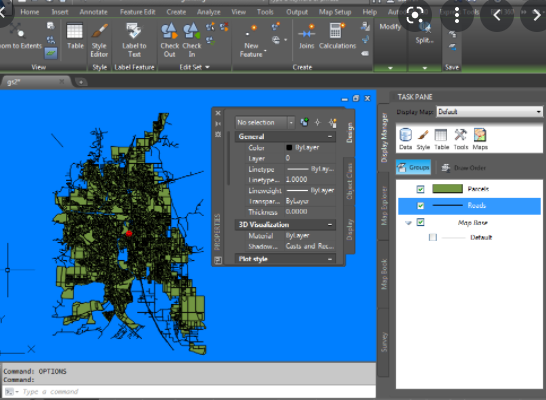Switch to Feature Edit ribbon tab
546x400 pixels.
(137, 12)
